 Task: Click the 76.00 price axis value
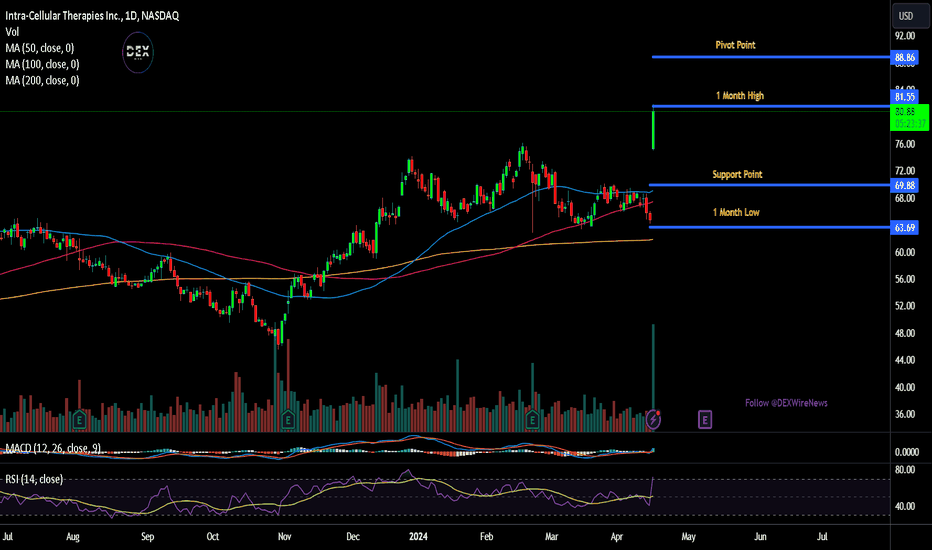coord(905,144)
